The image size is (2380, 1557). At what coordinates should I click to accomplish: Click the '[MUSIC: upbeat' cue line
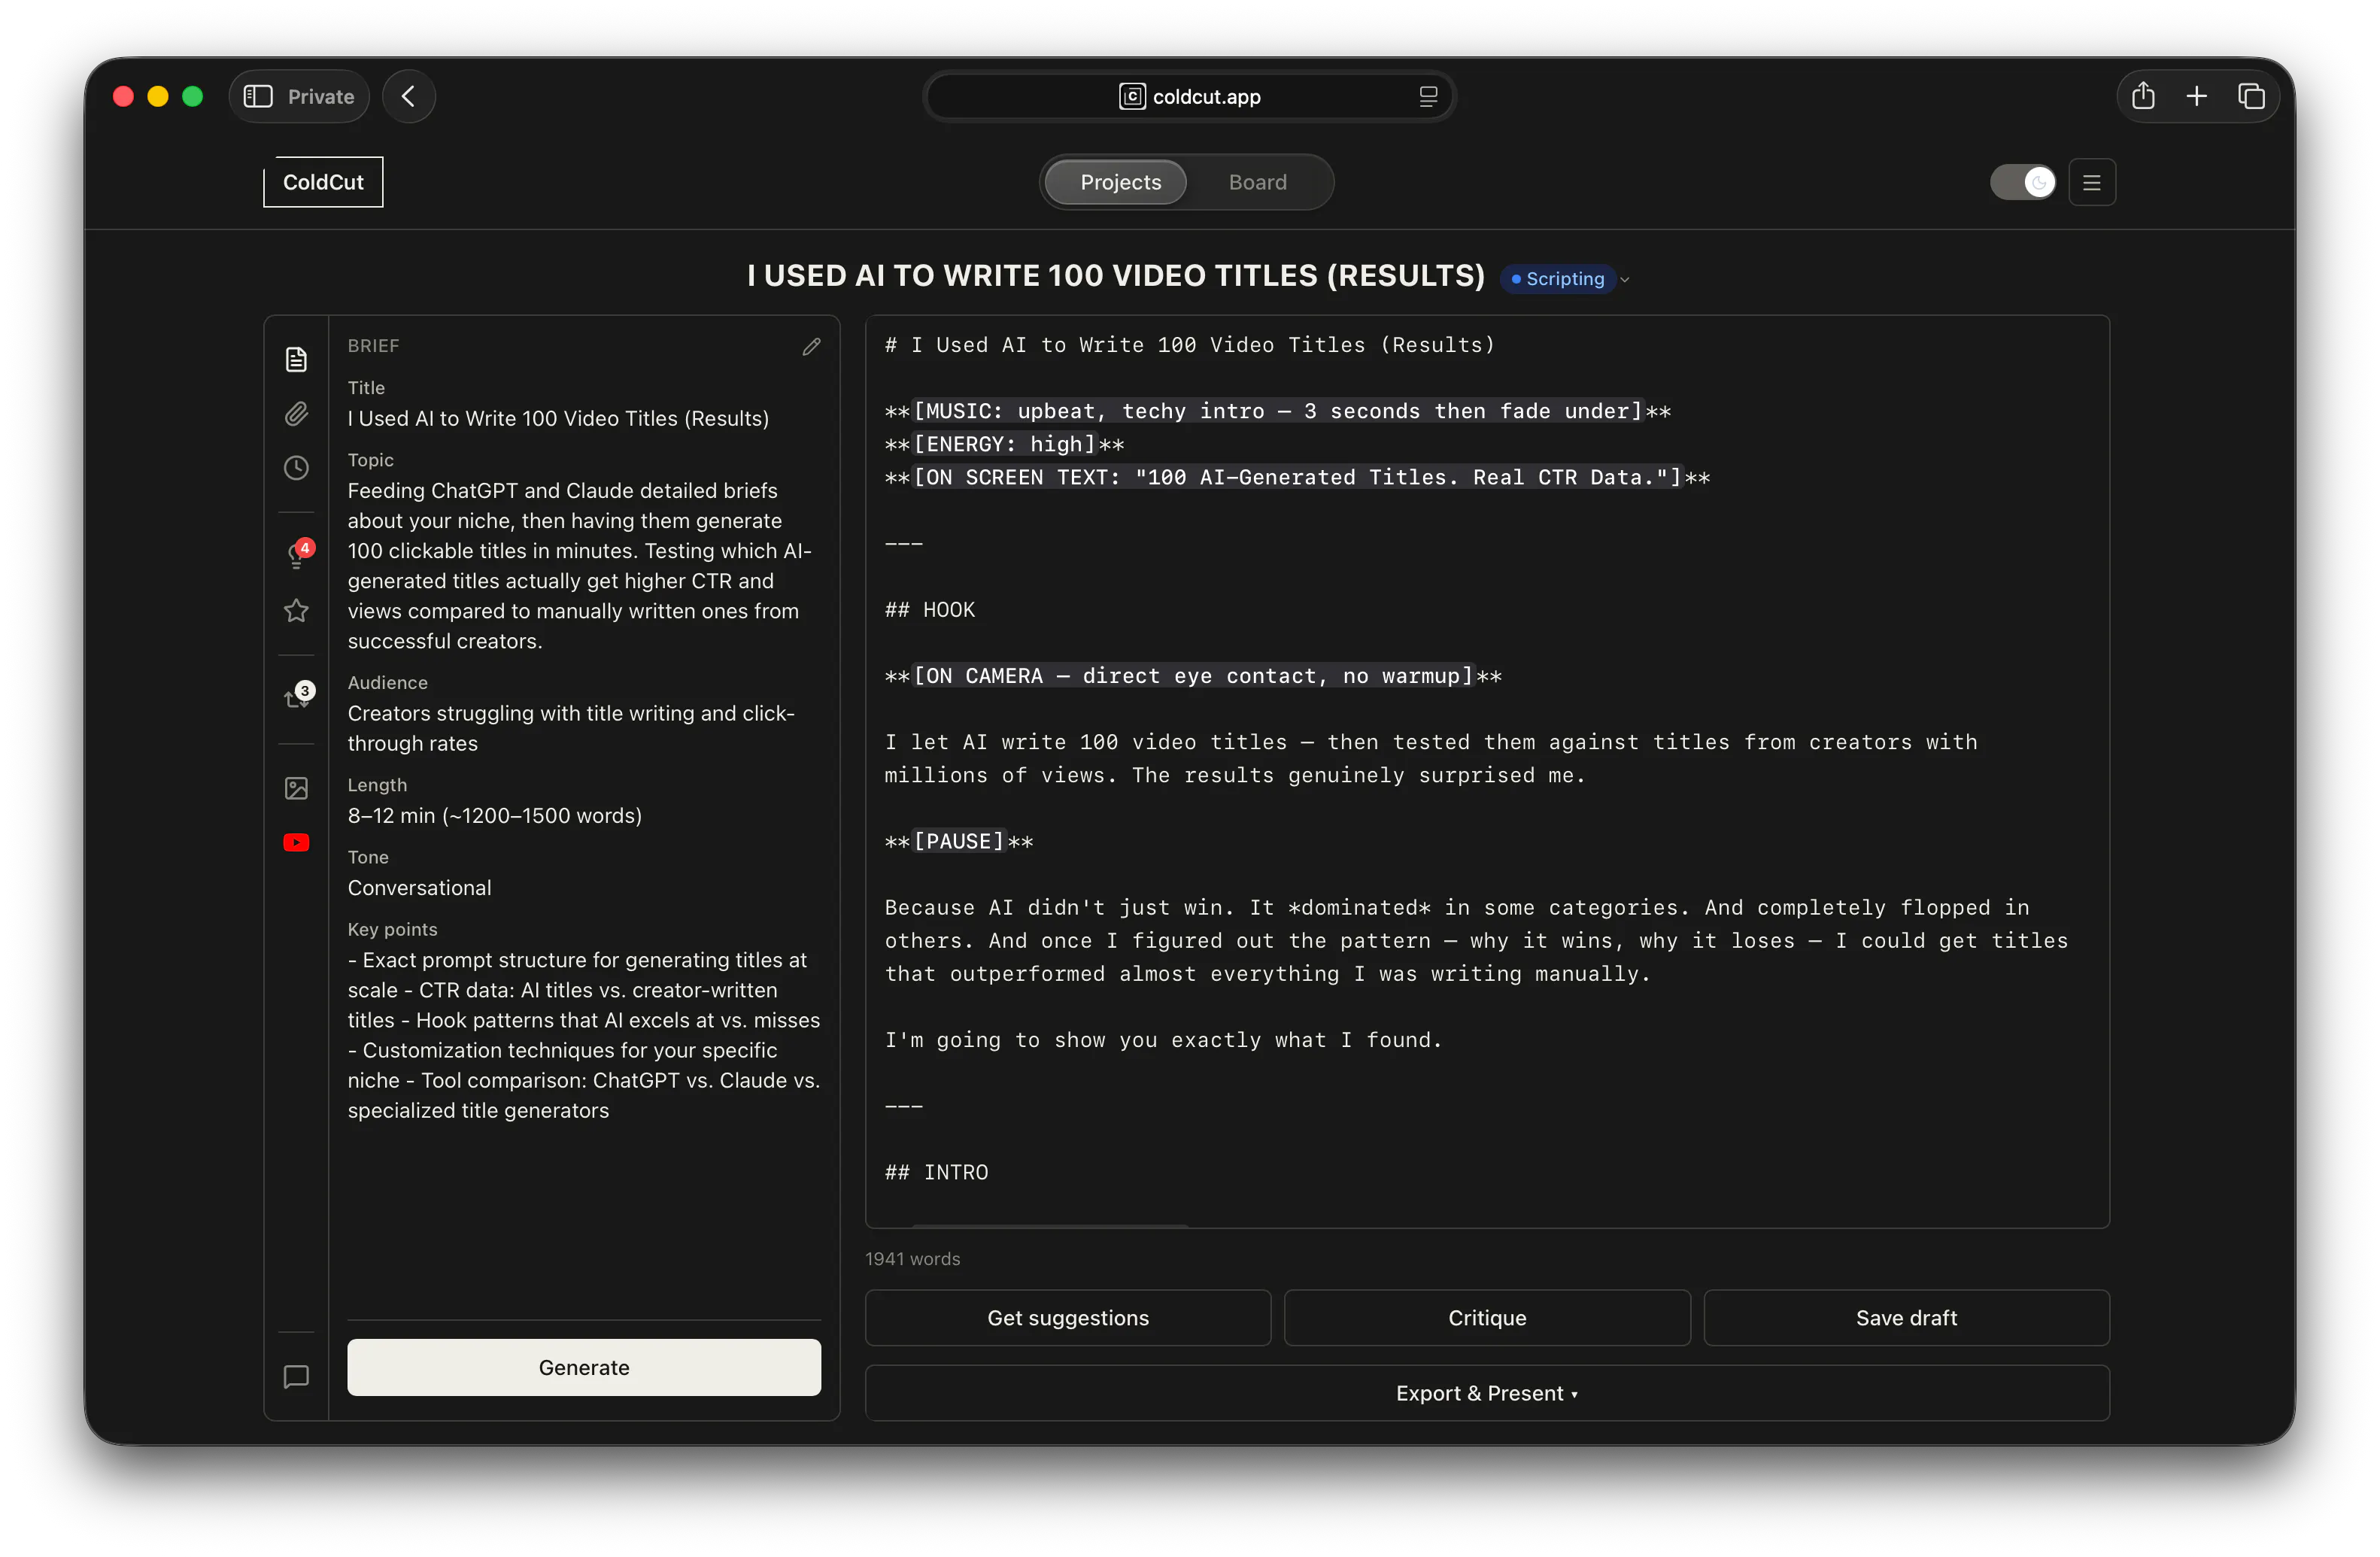click(1277, 411)
